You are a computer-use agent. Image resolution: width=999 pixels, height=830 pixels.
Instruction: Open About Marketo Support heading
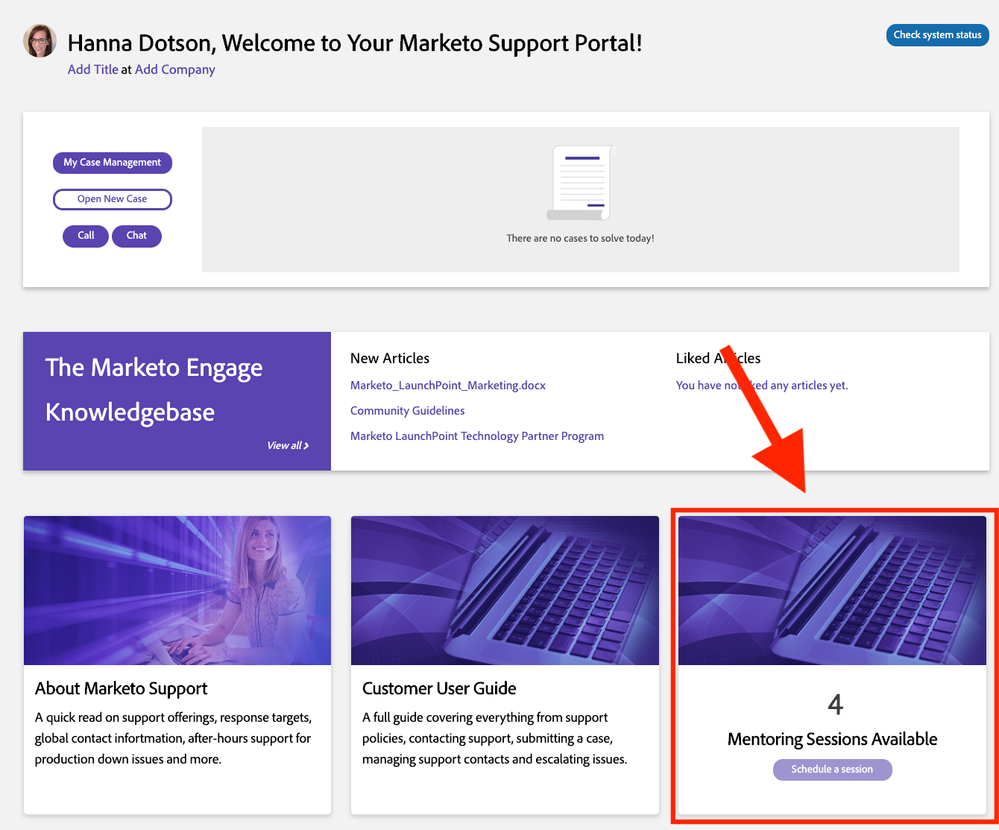pyautogui.click(x=121, y=689)
